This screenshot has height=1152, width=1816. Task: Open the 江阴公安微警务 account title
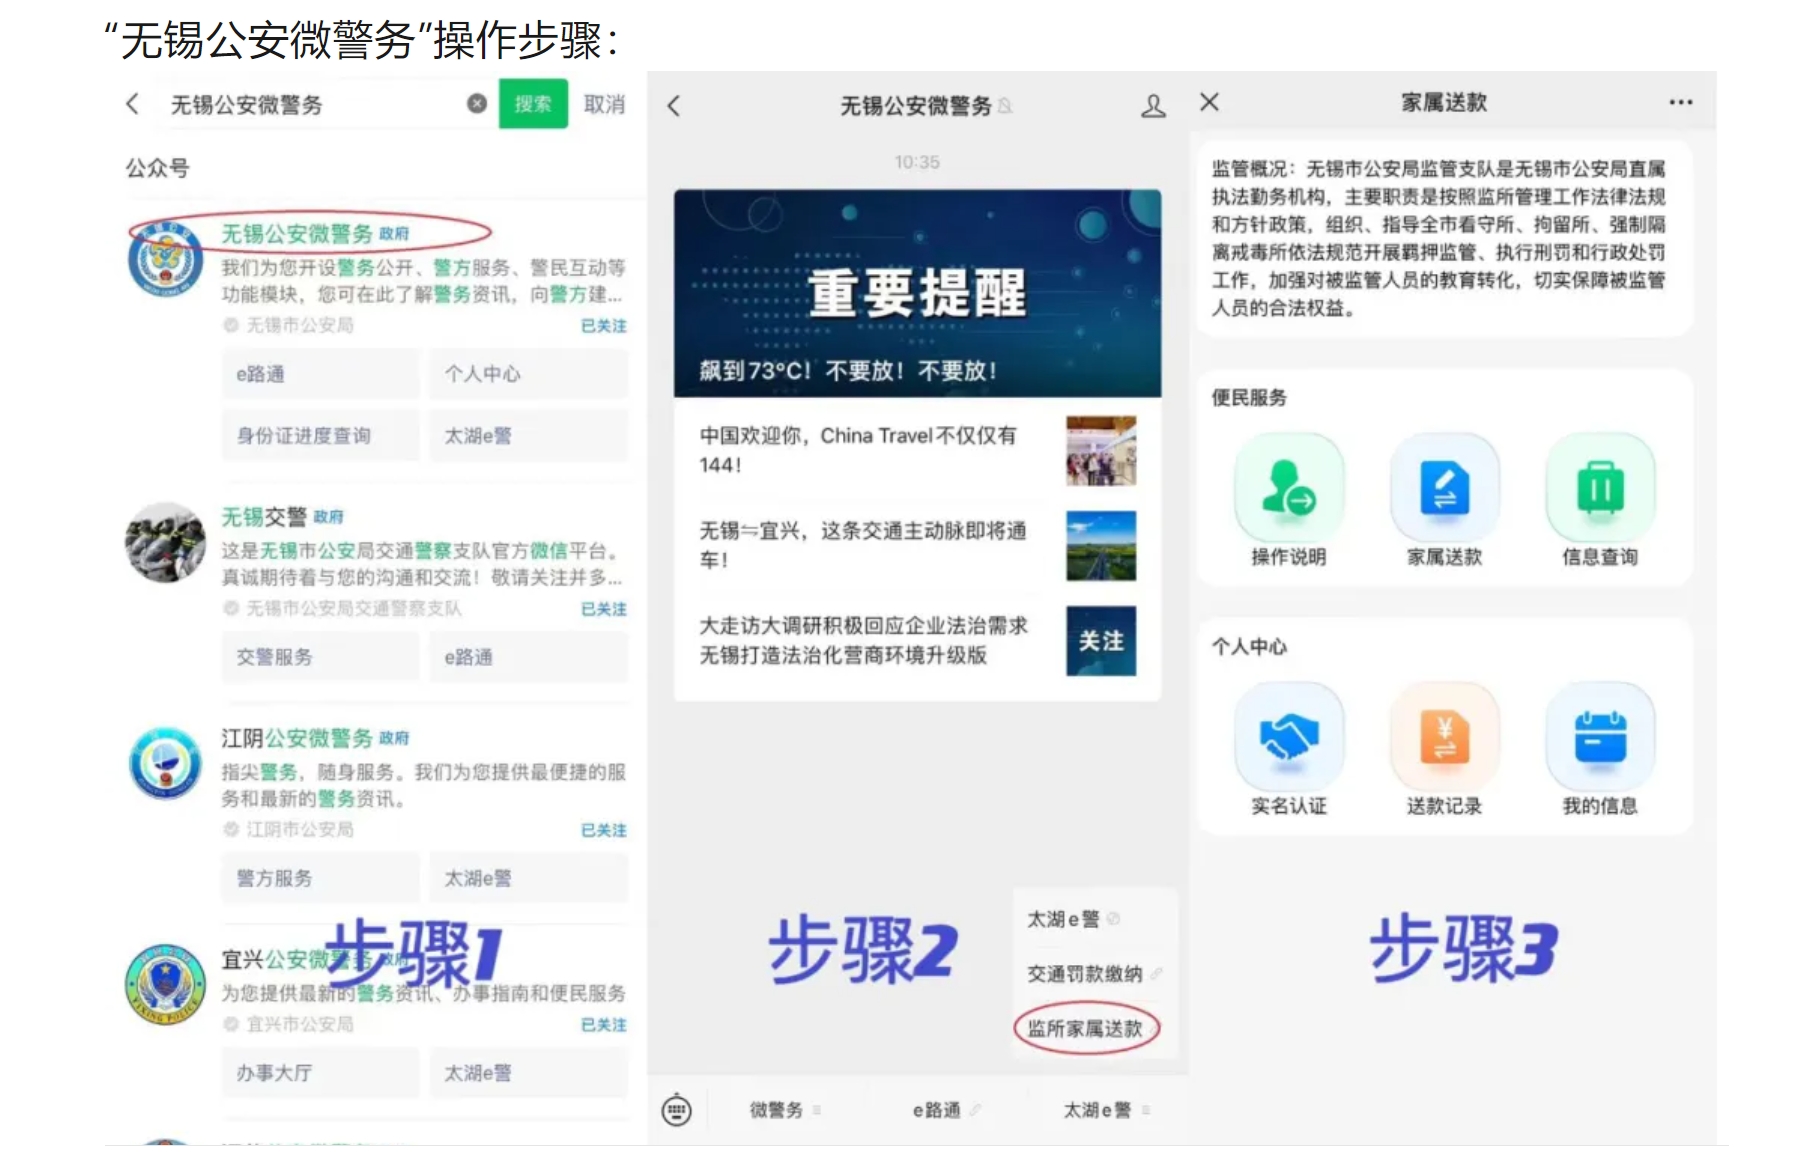[296, 738]
